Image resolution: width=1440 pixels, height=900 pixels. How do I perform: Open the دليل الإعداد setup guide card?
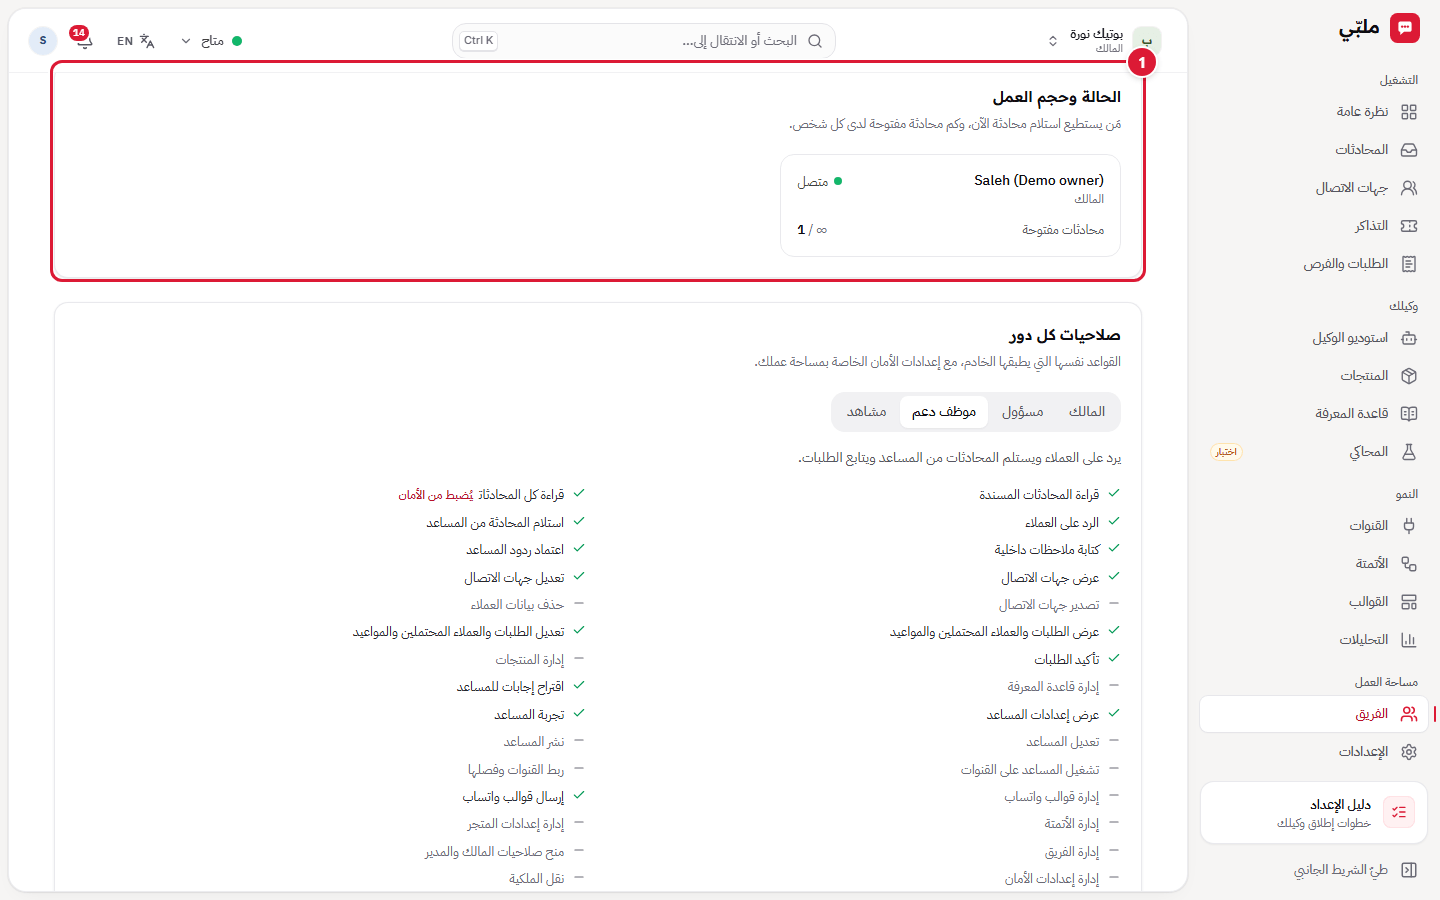click(x=1314, y=813)
